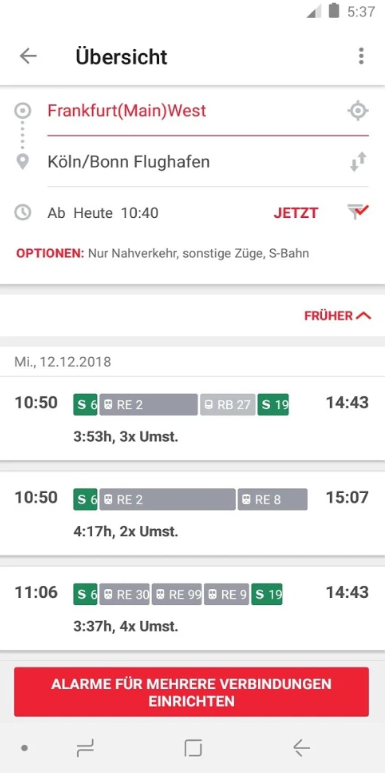Tap Alarme für mehrere Verbindungen einrichten
Screen dimensions: 385x773
coord(191,692)
